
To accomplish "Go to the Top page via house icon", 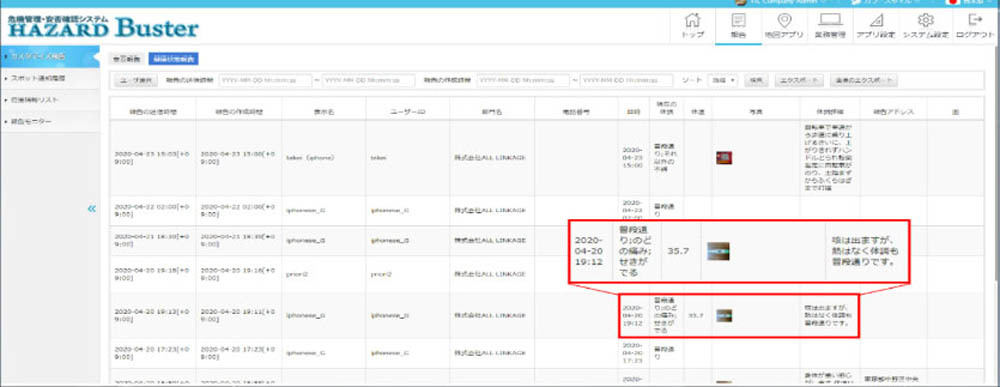I will (693, 26).
